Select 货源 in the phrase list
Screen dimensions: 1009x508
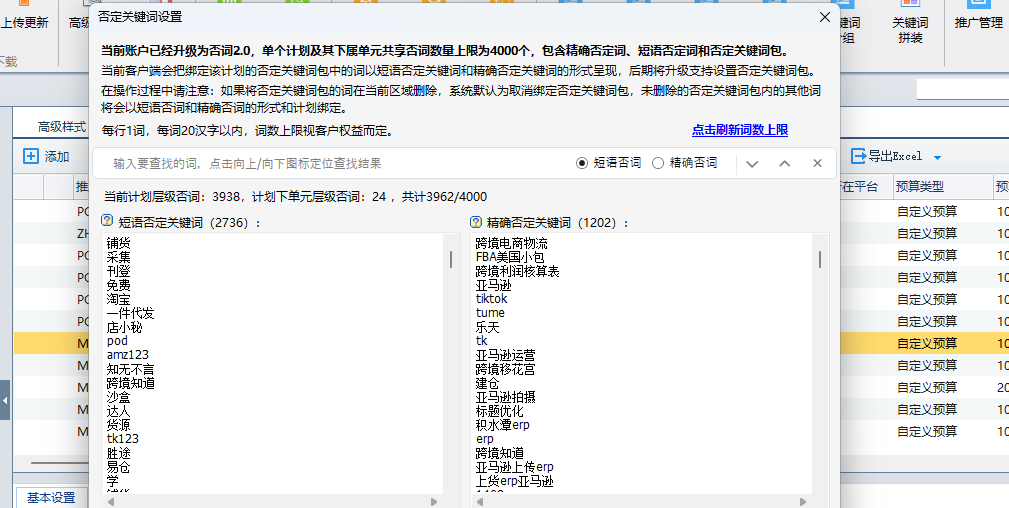point(118,425)
